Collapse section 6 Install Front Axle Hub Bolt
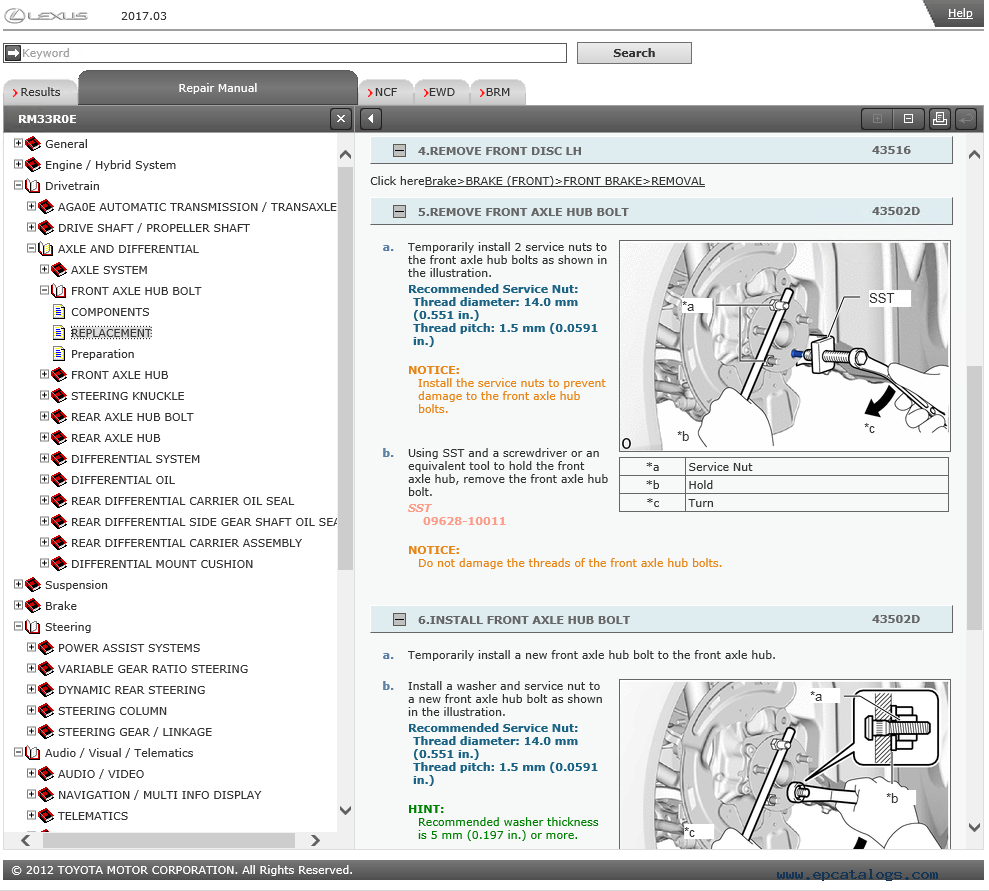The height and width of the screenshot is (891, 989). 399,620
